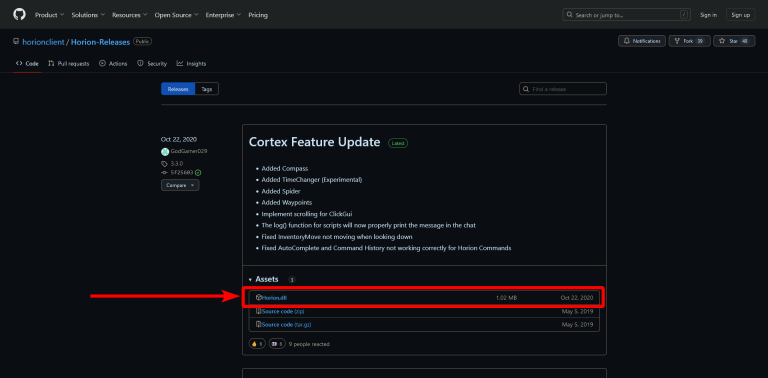Open the 3.3.0 tag link
Screen dimensions: 768x378
tap(177, 164)
